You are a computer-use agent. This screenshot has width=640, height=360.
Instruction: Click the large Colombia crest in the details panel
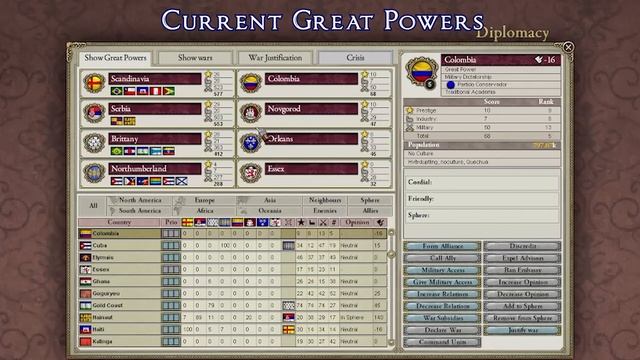(421, 72)
